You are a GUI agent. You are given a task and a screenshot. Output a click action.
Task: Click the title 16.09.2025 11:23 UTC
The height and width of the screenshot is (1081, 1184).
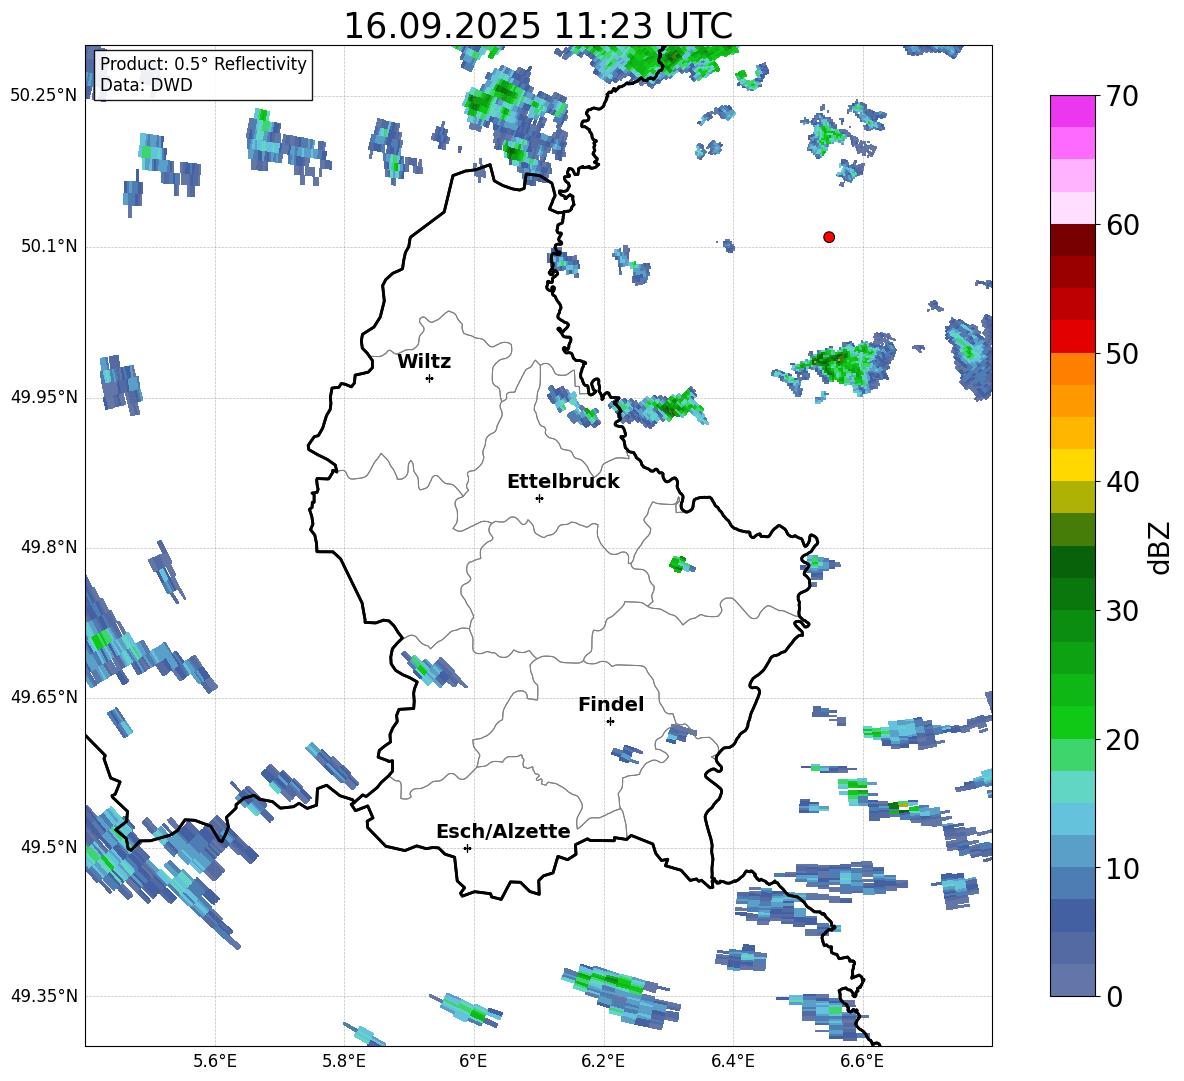click(538, 26)
